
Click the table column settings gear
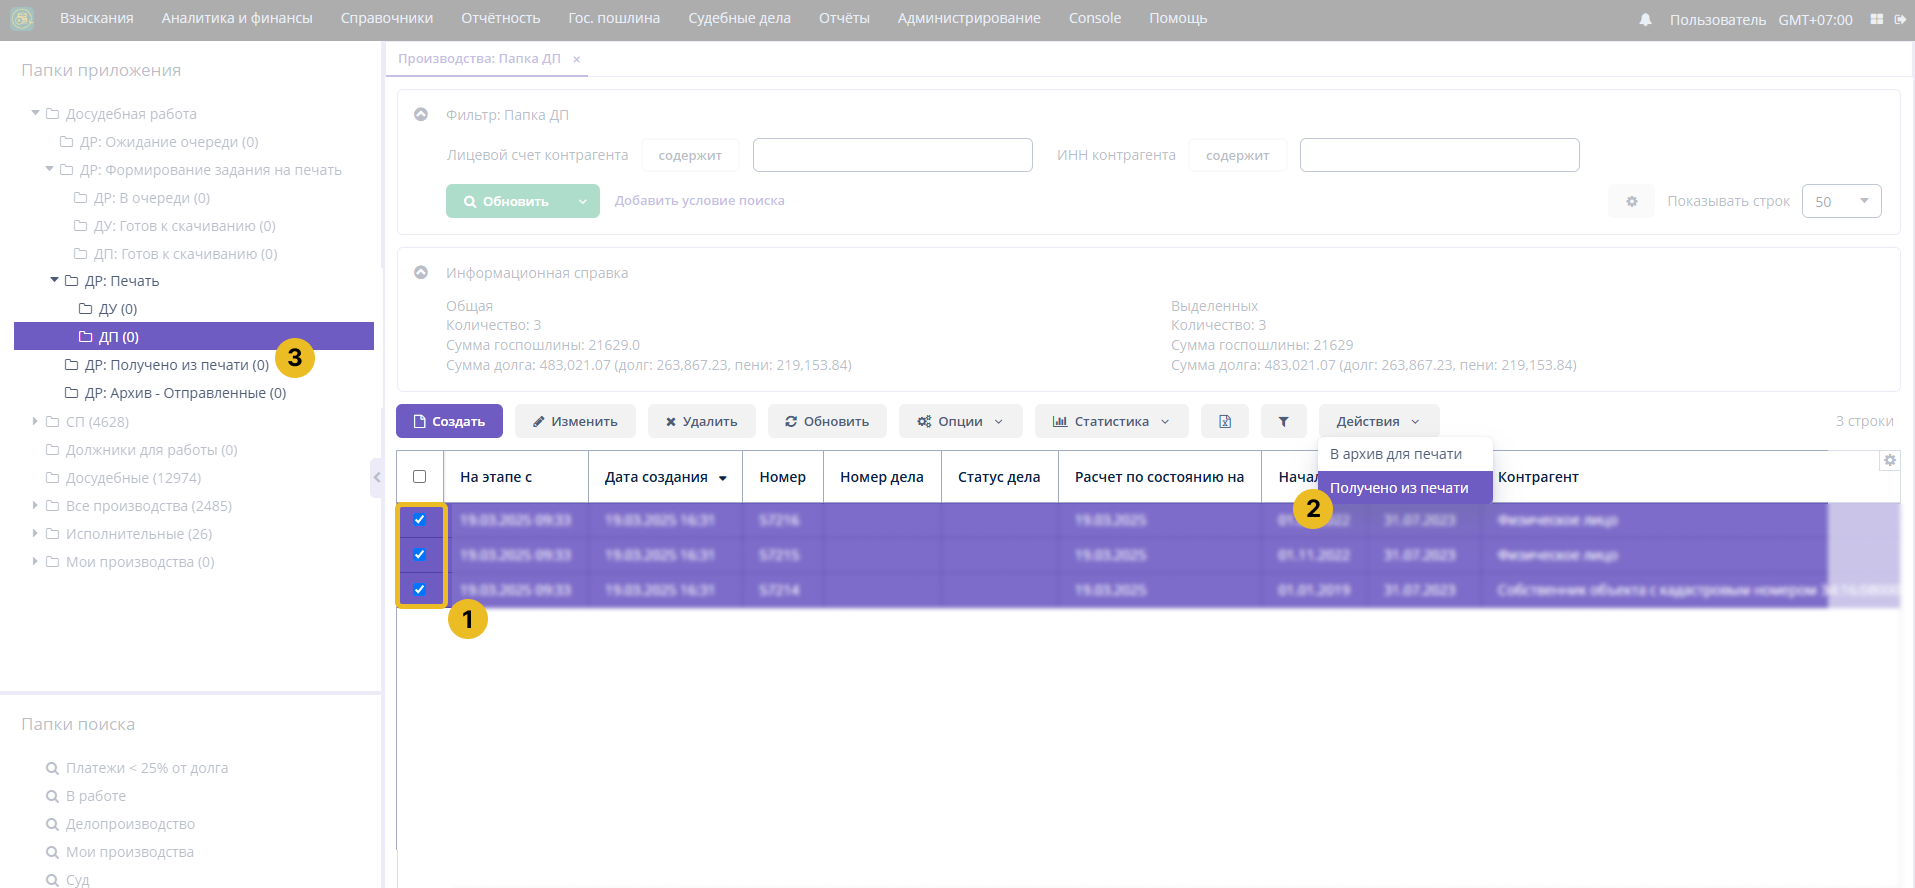(x=1889, y=461)
